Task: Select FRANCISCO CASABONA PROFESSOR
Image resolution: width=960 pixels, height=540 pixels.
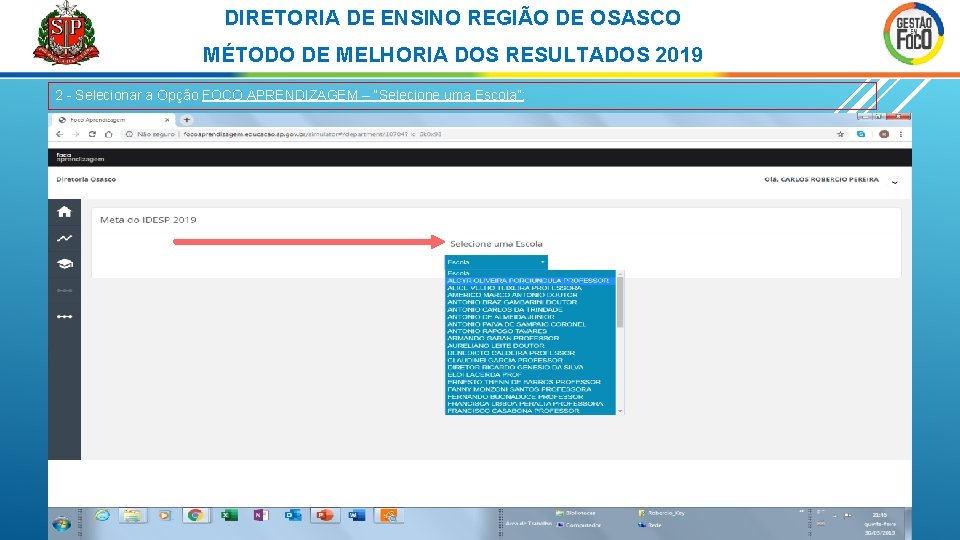Action: (x=530, y=411)
